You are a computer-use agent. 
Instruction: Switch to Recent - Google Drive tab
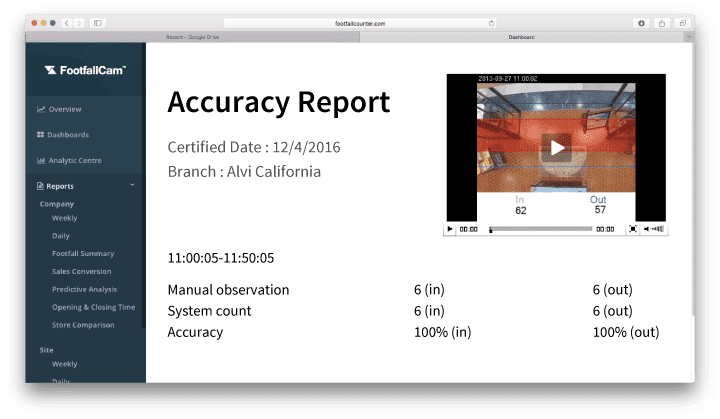click(x=193, y=37)
